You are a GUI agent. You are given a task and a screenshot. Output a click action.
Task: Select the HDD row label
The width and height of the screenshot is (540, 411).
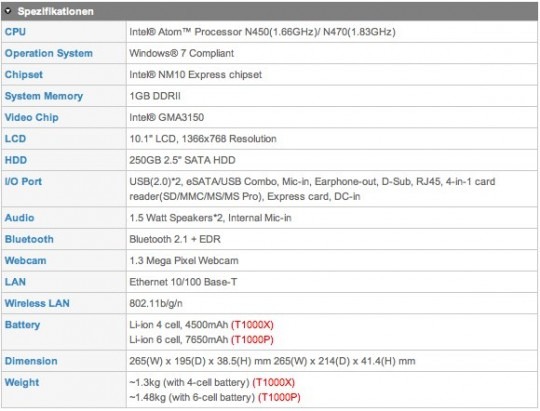pyautogui.click(x=15, y=160)
